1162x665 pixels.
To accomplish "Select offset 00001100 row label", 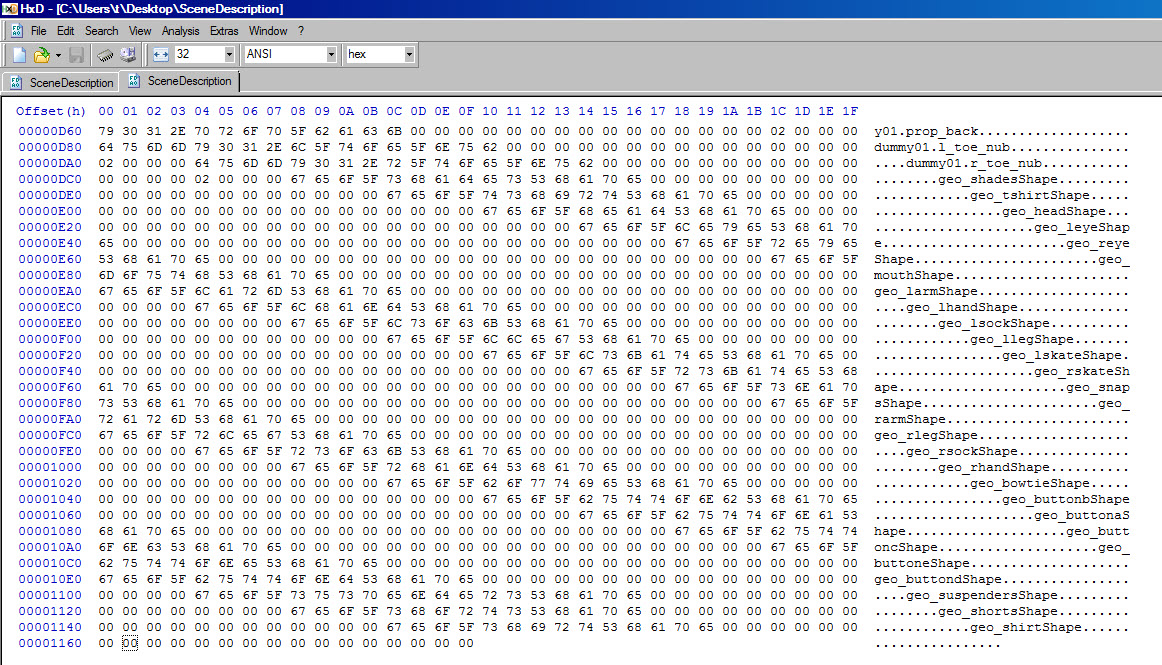I will coord(50,595).
